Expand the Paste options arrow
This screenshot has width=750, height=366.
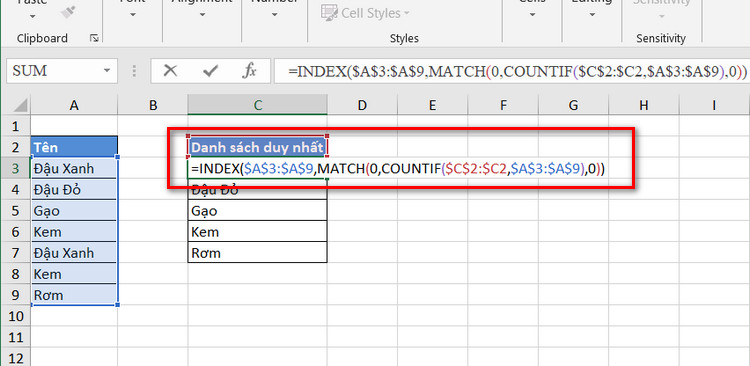coord(33,16)
